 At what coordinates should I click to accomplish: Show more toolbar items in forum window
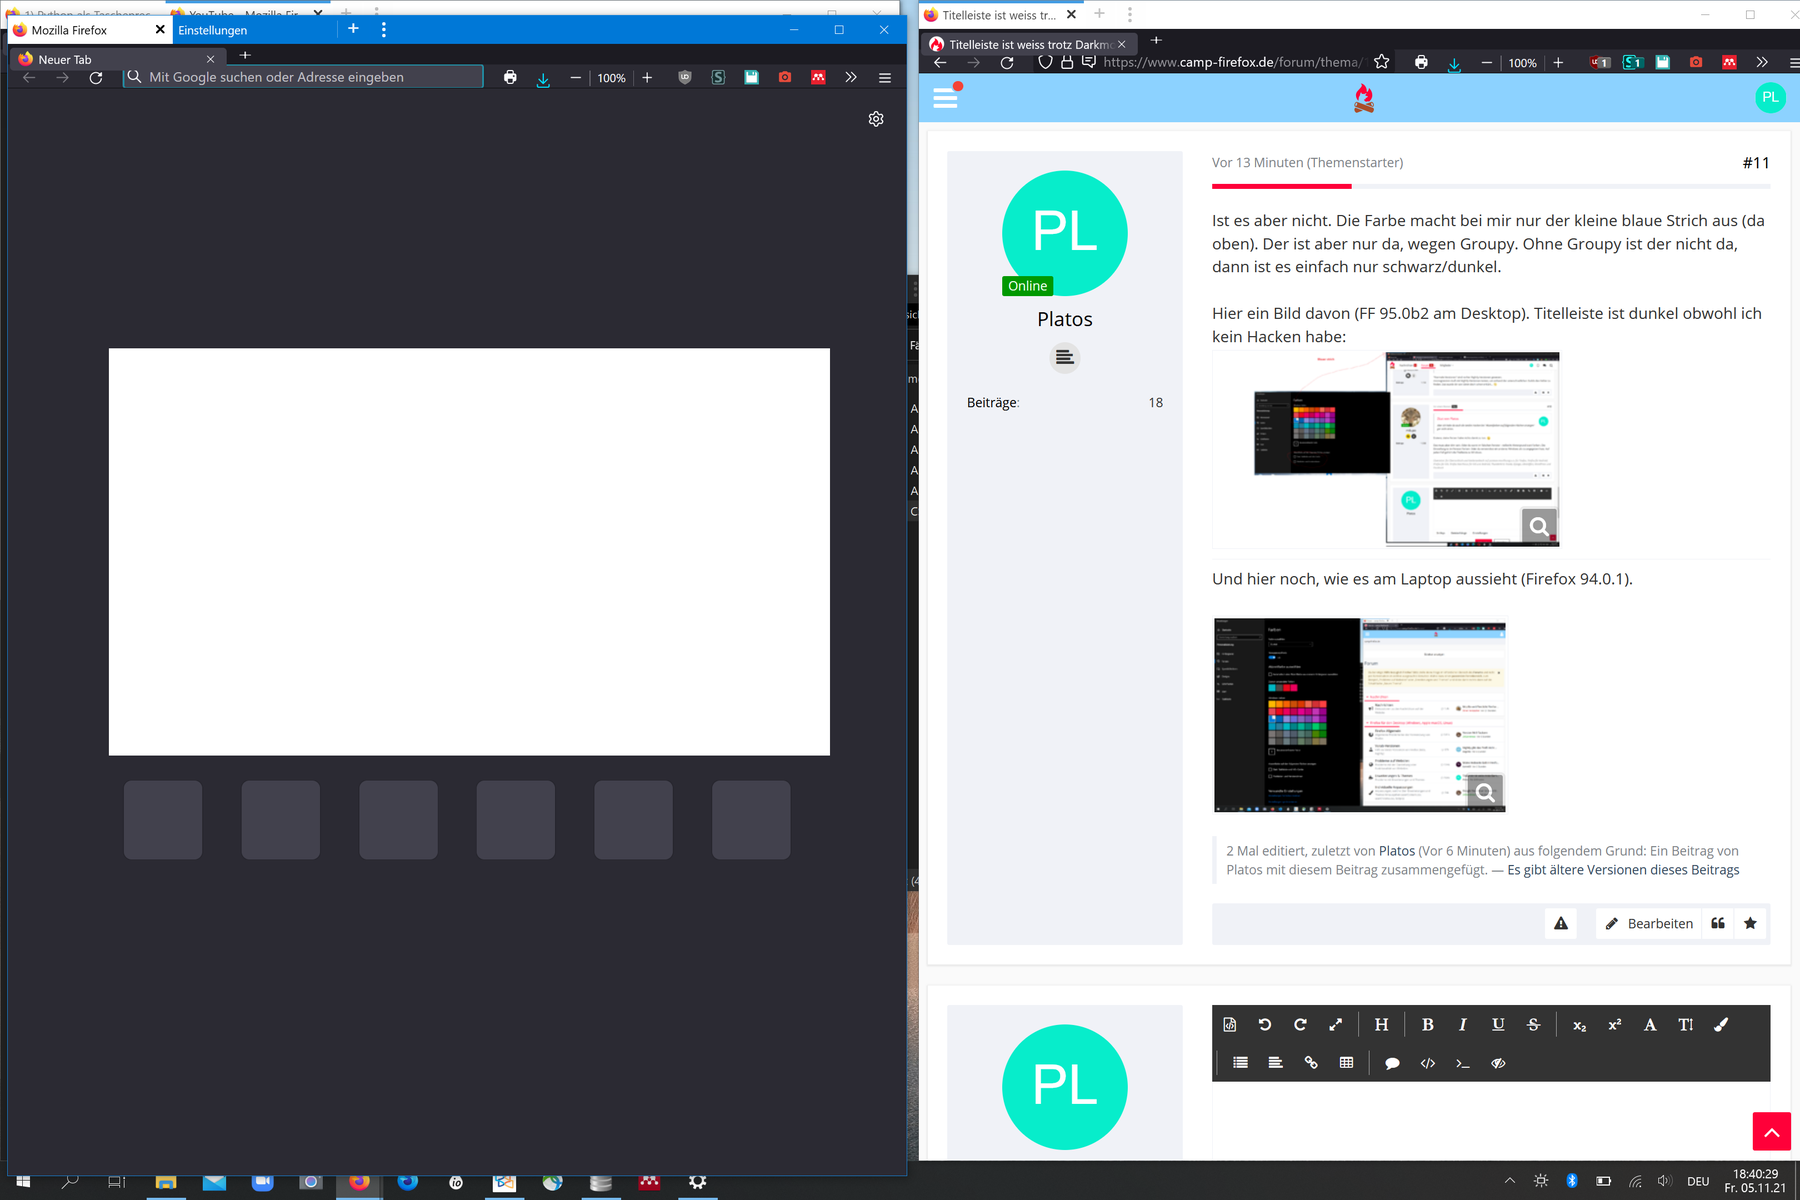pos(1762,62)
